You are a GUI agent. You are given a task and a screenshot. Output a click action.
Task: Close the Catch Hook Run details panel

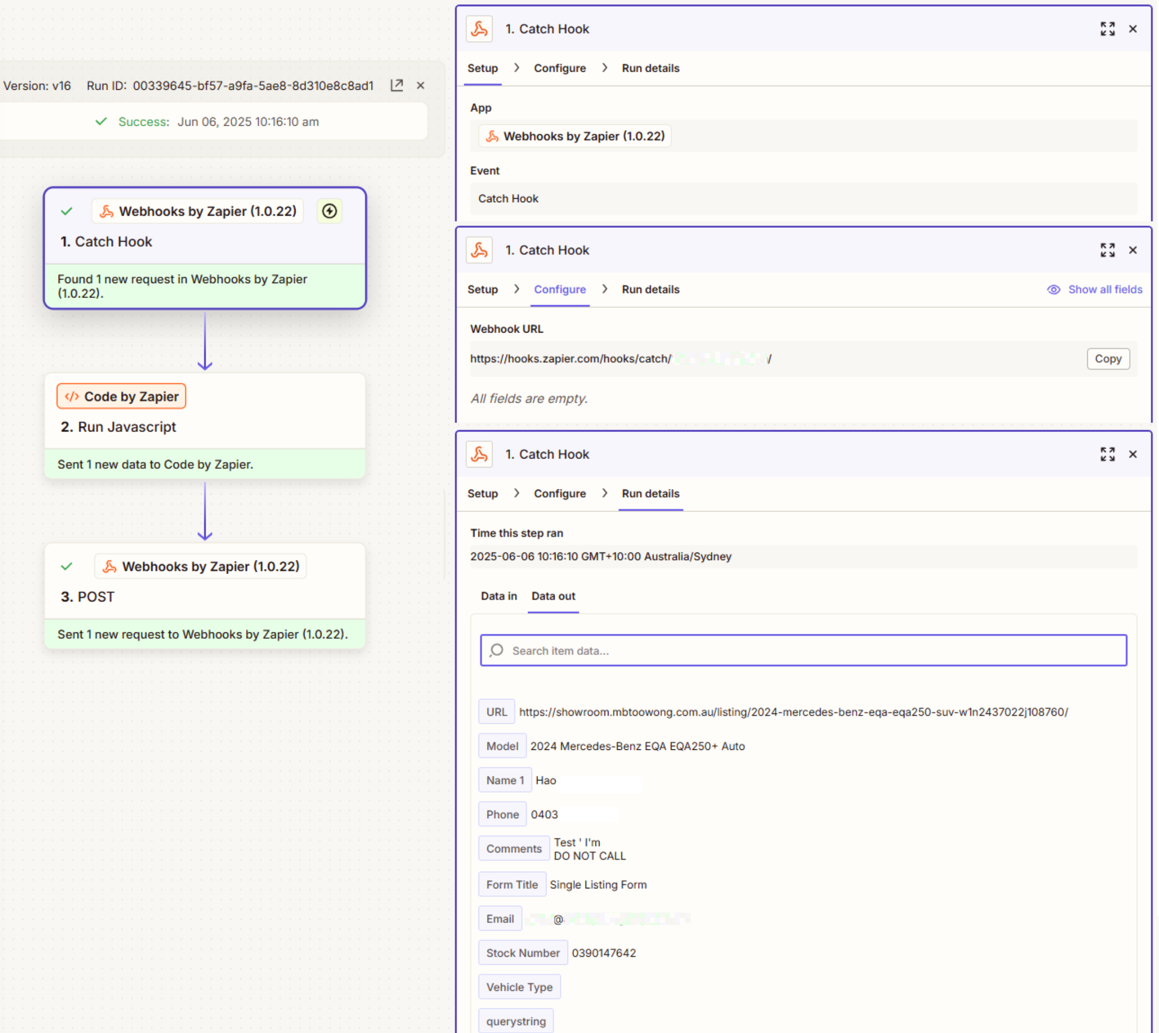[x=1133, y=454]
